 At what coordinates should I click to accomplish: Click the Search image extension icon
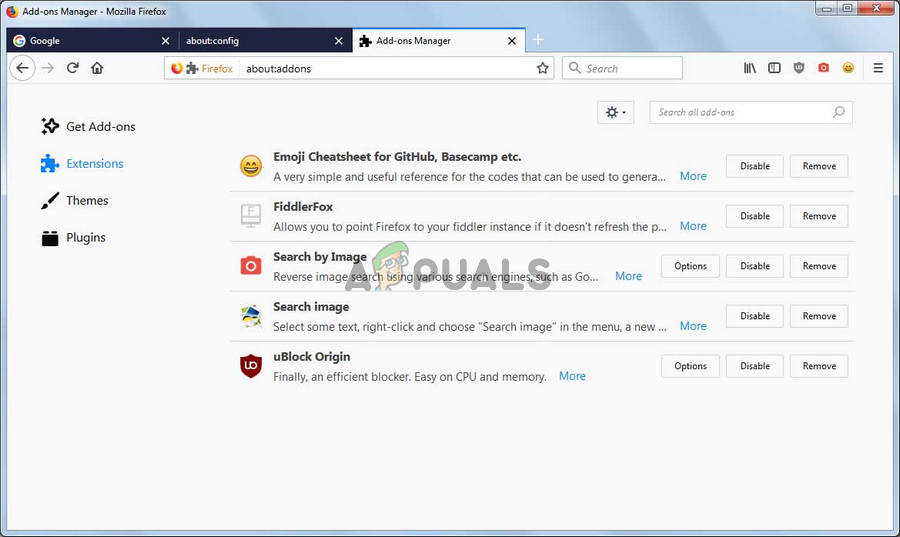tap(251, 316)
